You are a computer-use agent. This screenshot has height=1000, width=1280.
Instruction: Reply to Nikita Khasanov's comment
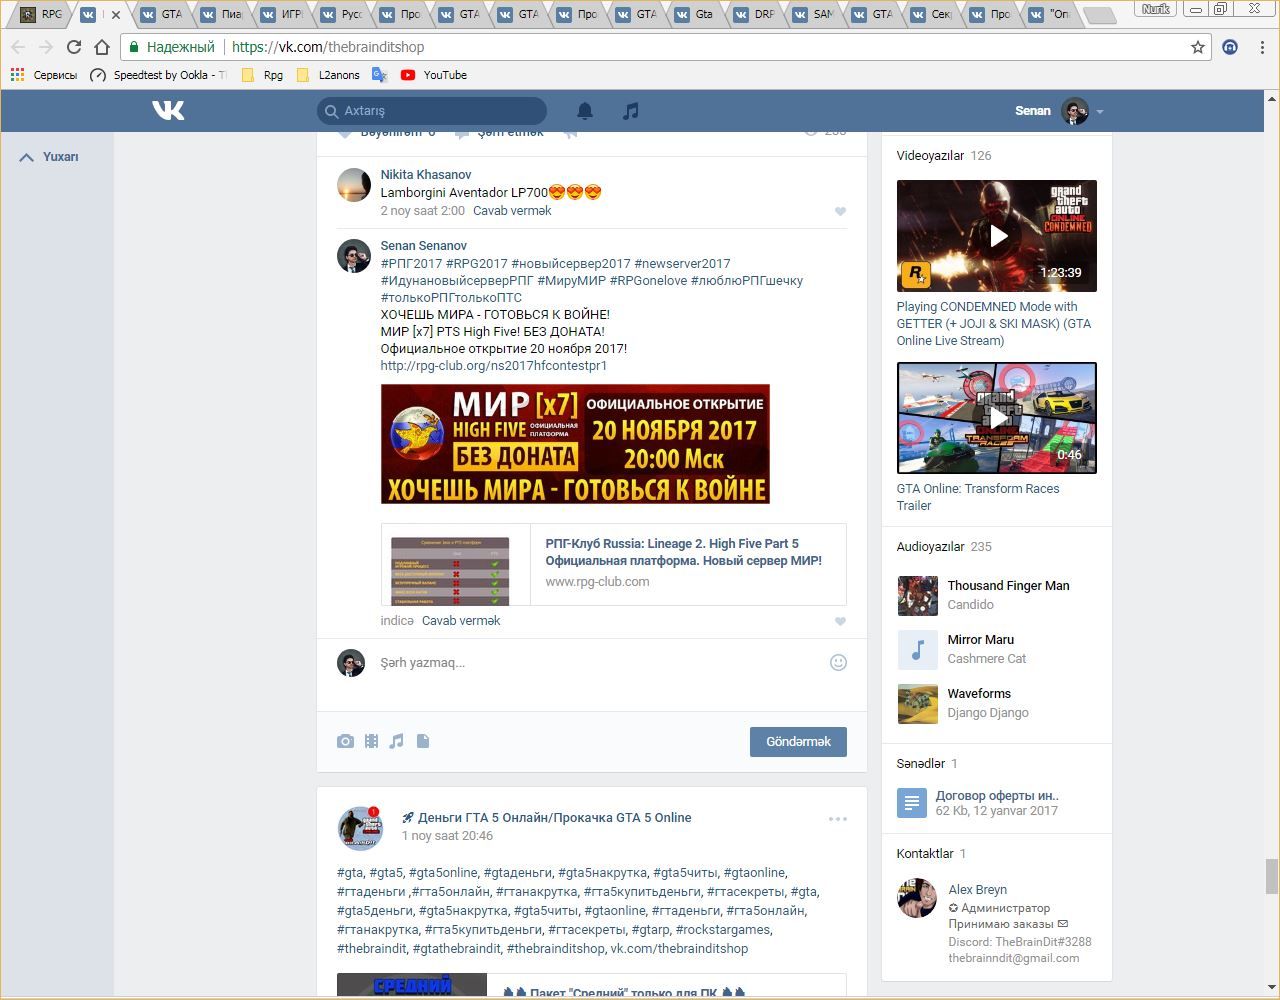512,211
